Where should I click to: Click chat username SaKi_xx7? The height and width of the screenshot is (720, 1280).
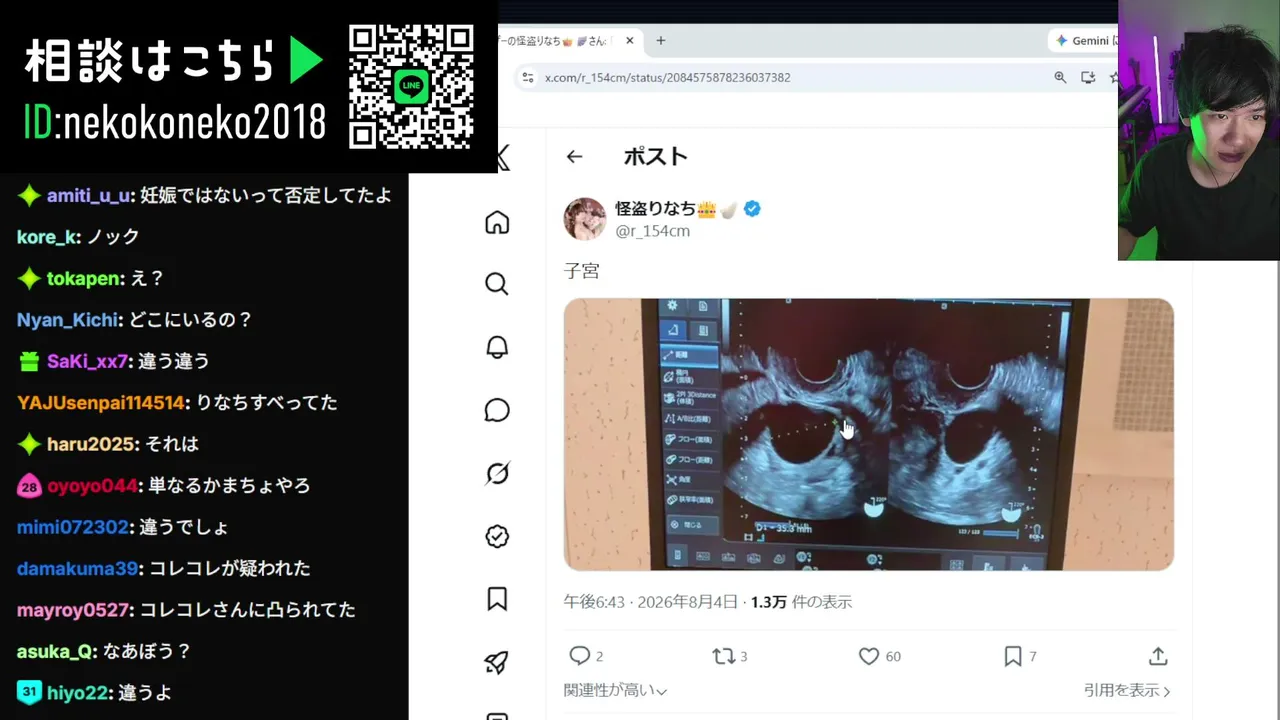pos(88,361)
